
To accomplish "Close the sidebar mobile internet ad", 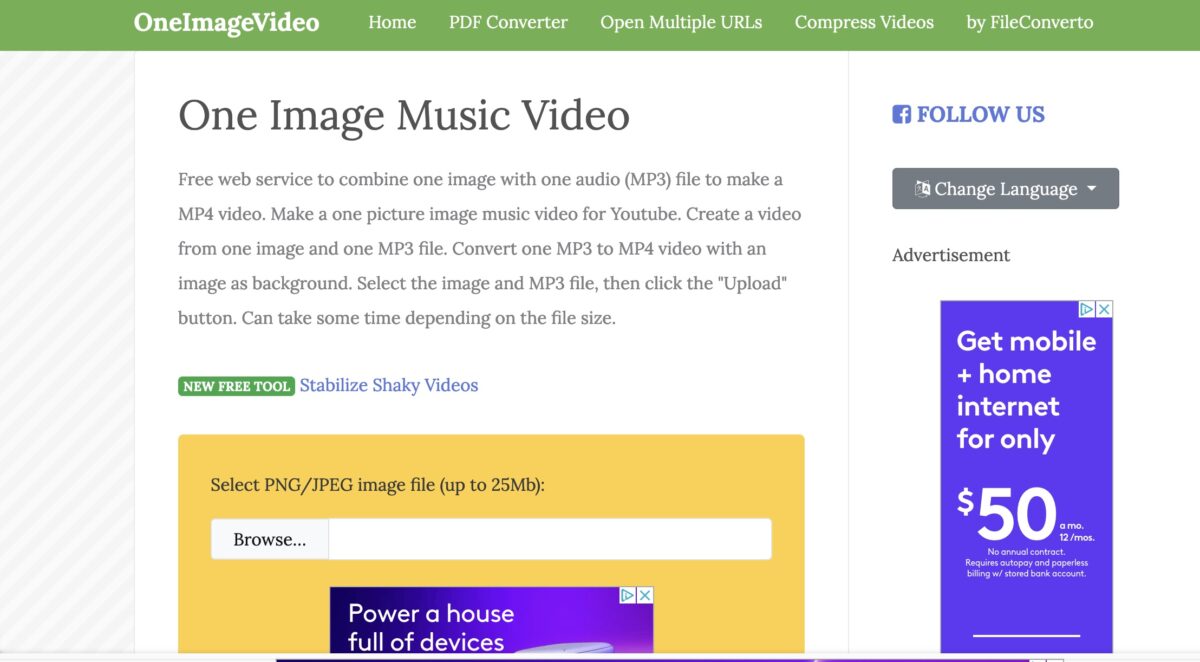I will 1104,310.
